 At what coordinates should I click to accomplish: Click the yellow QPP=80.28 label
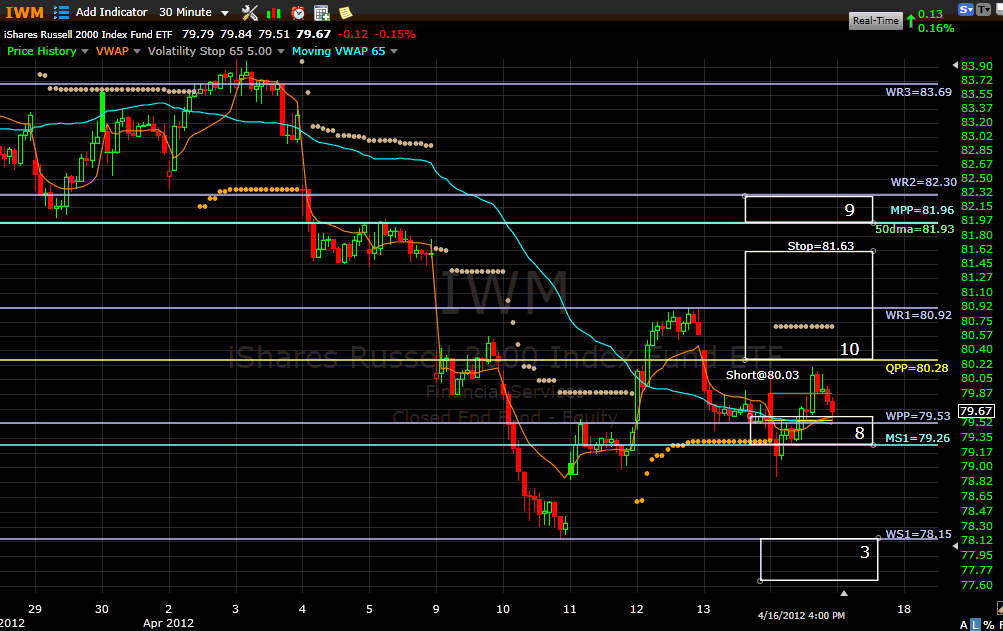coord(917,368)
